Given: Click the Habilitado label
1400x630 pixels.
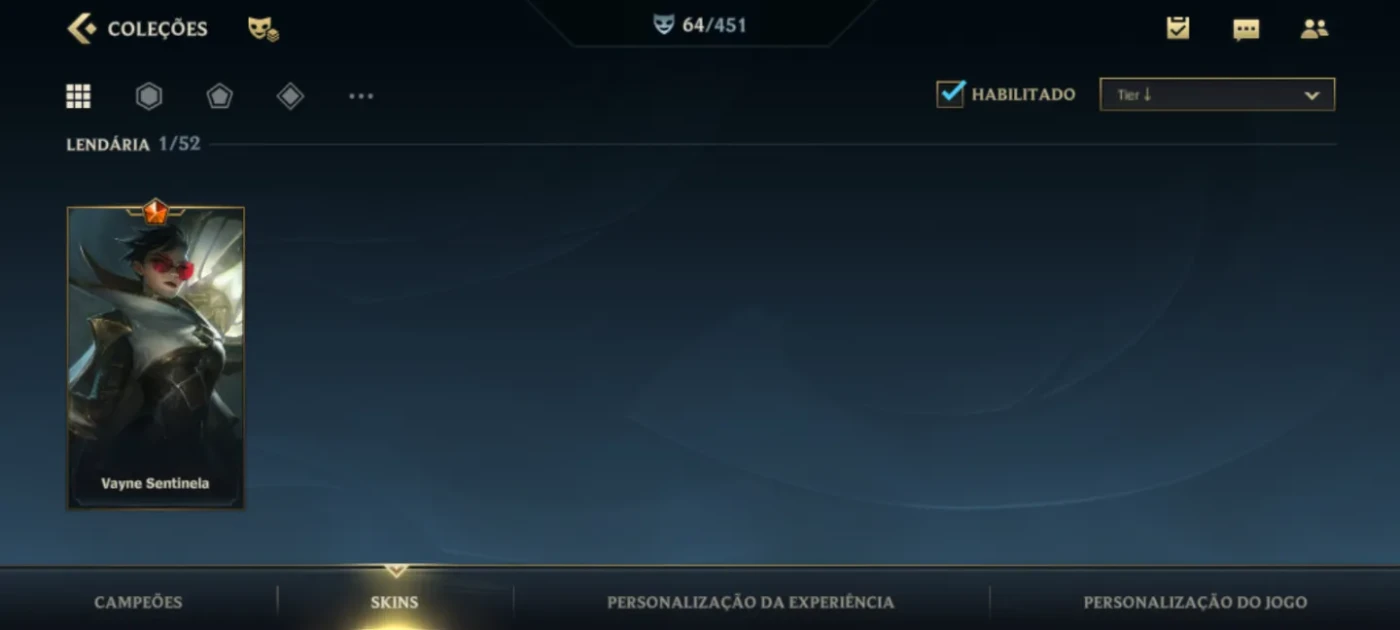Looking at the screenshot, I should [x=1023, y=95].
